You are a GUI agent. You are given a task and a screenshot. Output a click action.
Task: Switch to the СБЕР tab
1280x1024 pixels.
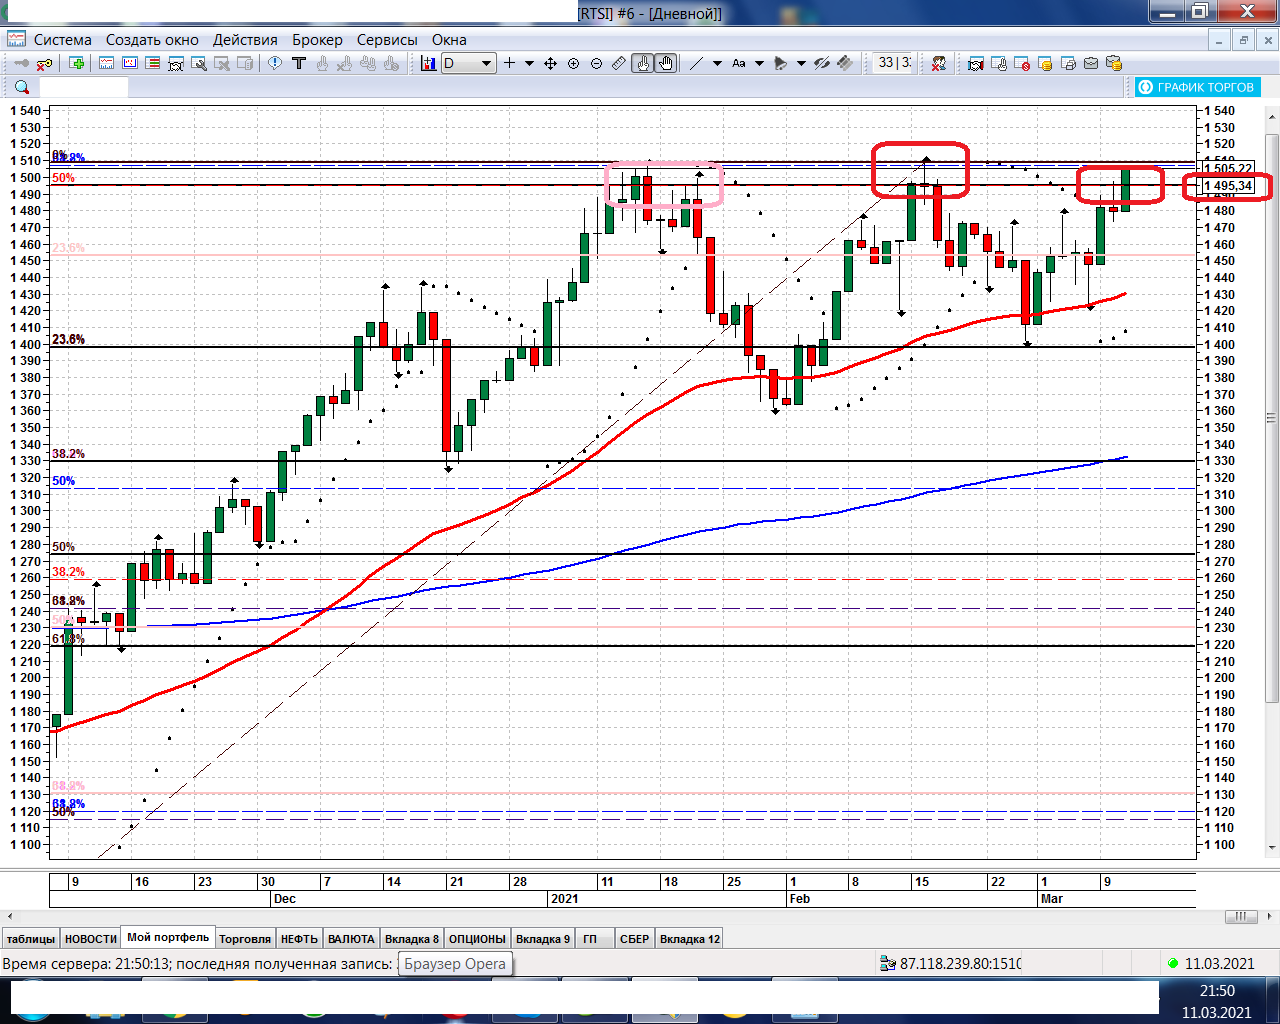click(634, 939)
